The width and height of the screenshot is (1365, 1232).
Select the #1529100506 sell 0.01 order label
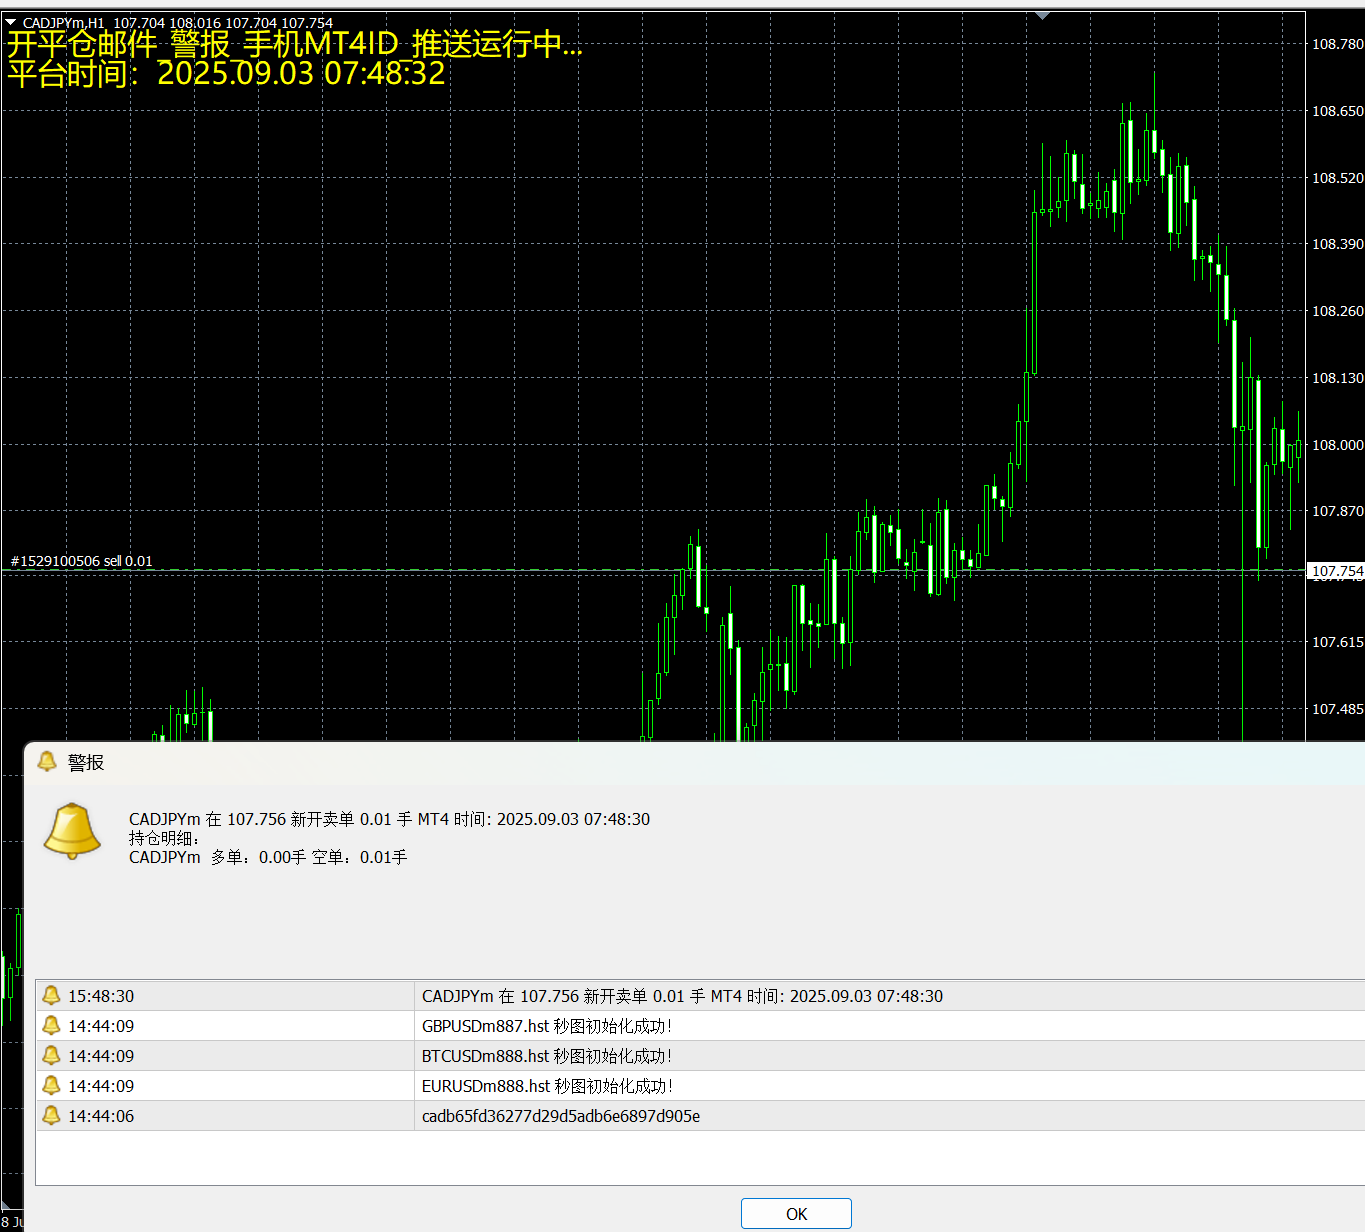tap(82, 561)
